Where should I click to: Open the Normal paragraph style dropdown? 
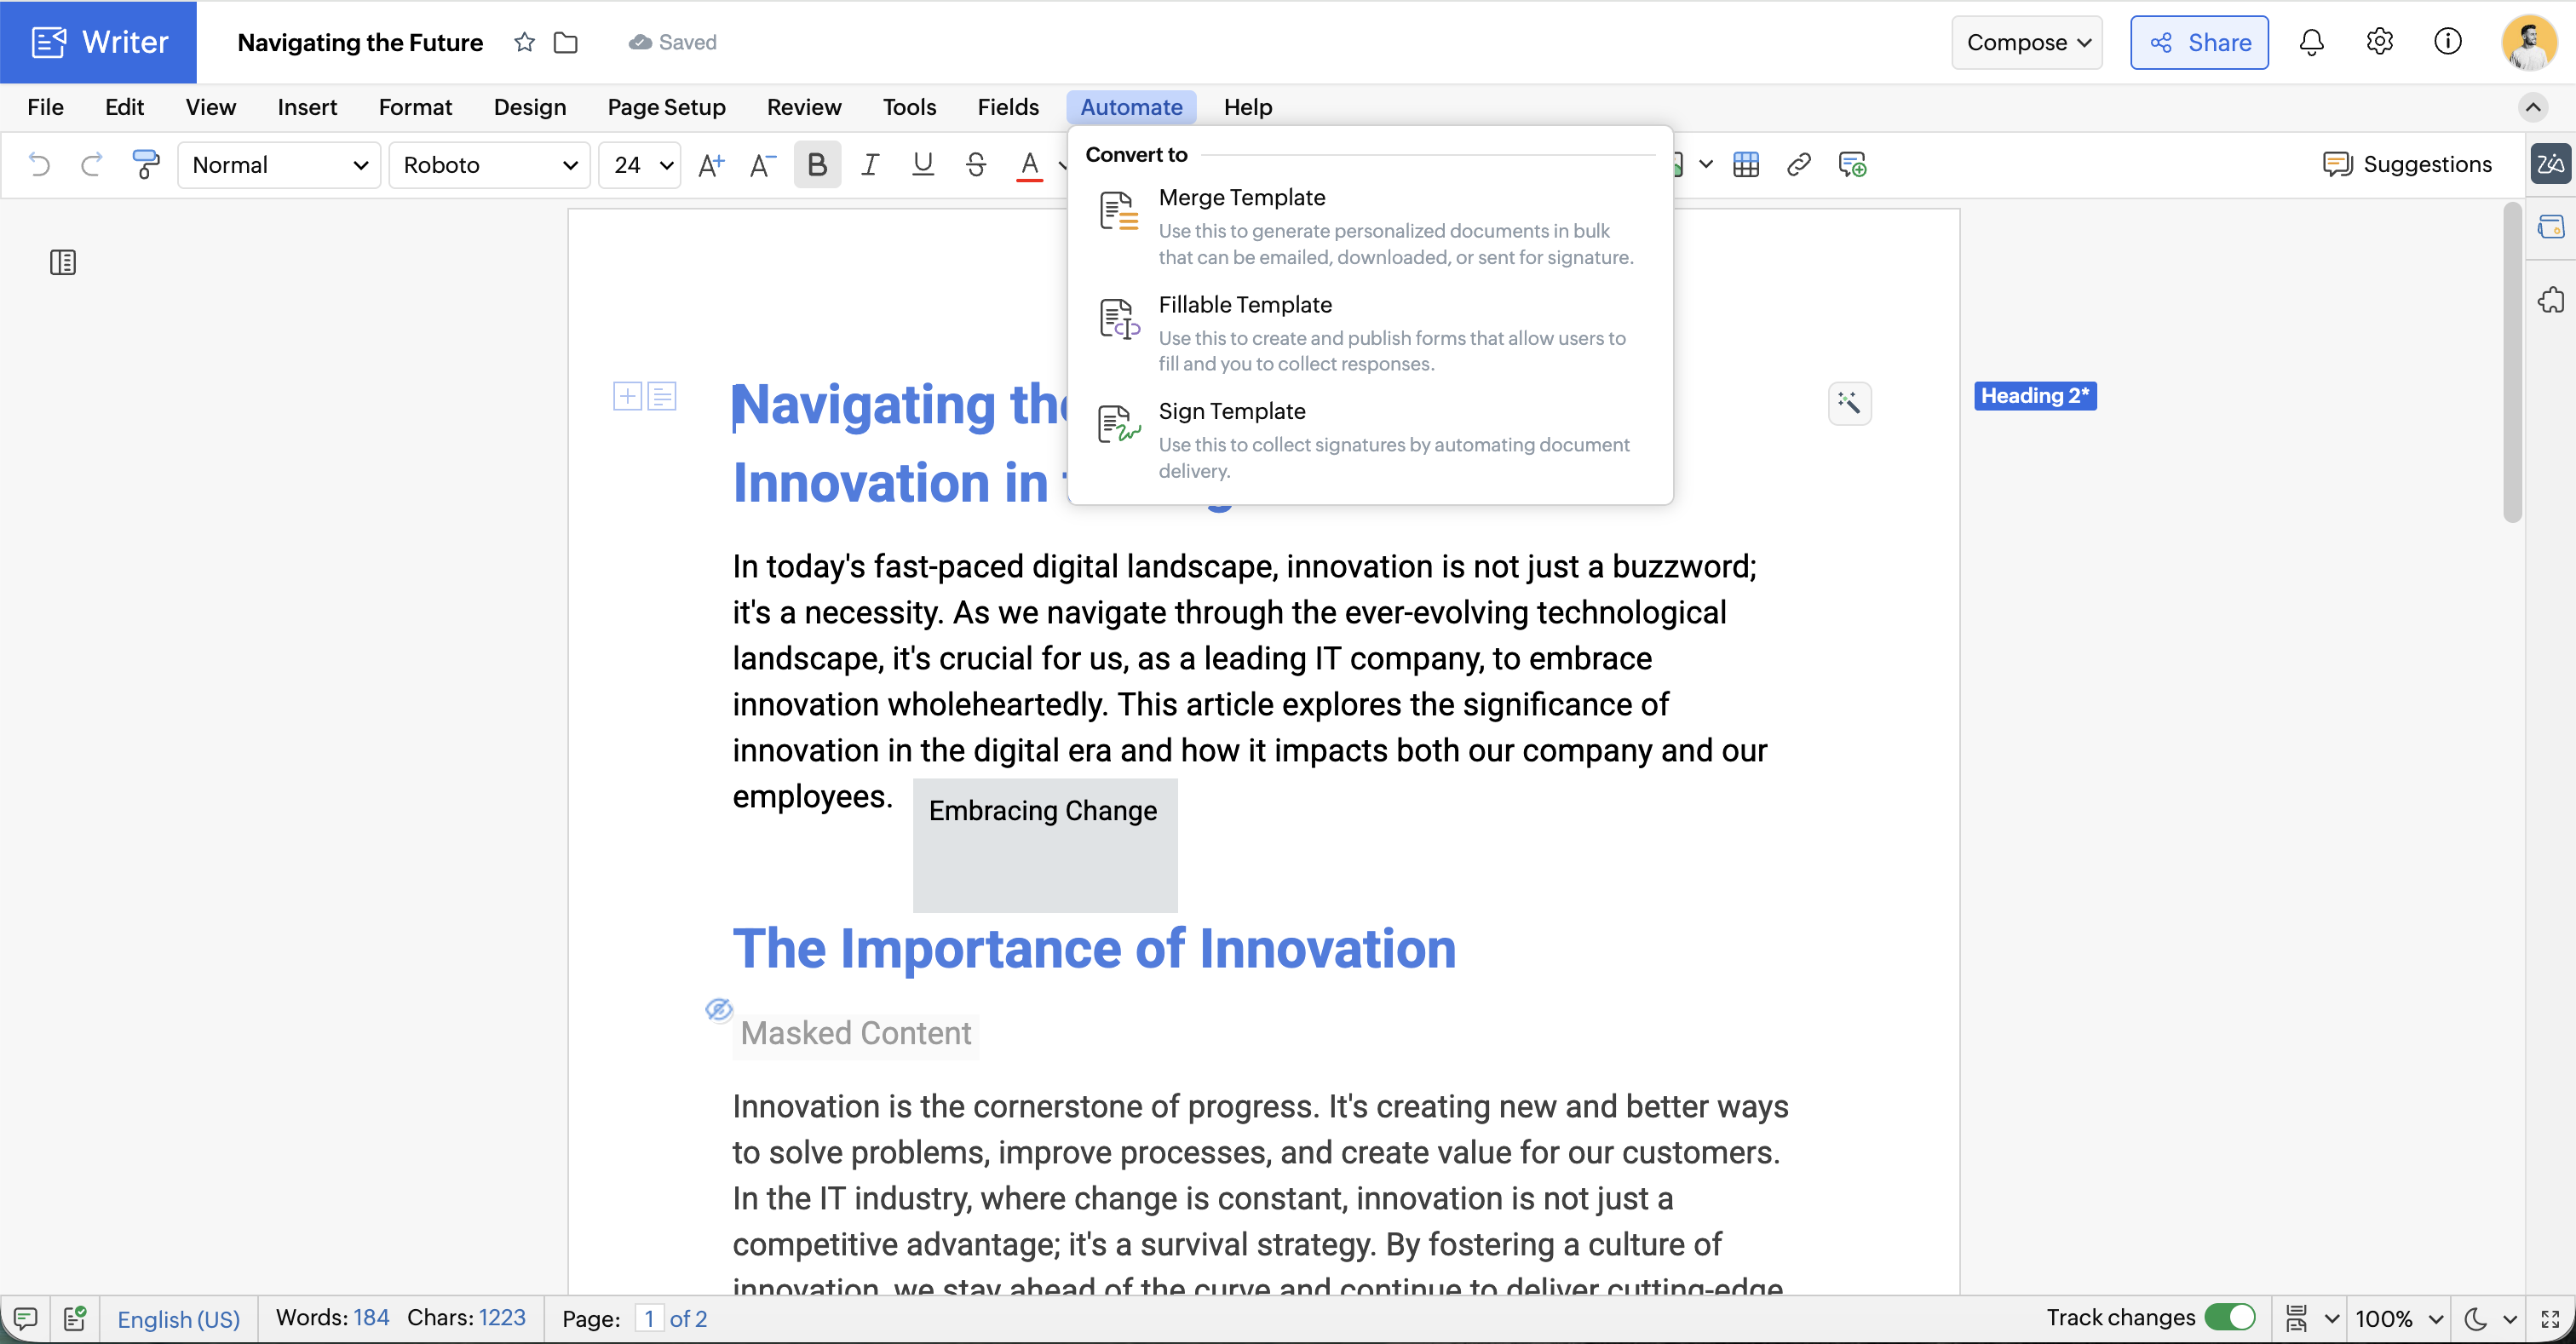click(x=279, y=164)
